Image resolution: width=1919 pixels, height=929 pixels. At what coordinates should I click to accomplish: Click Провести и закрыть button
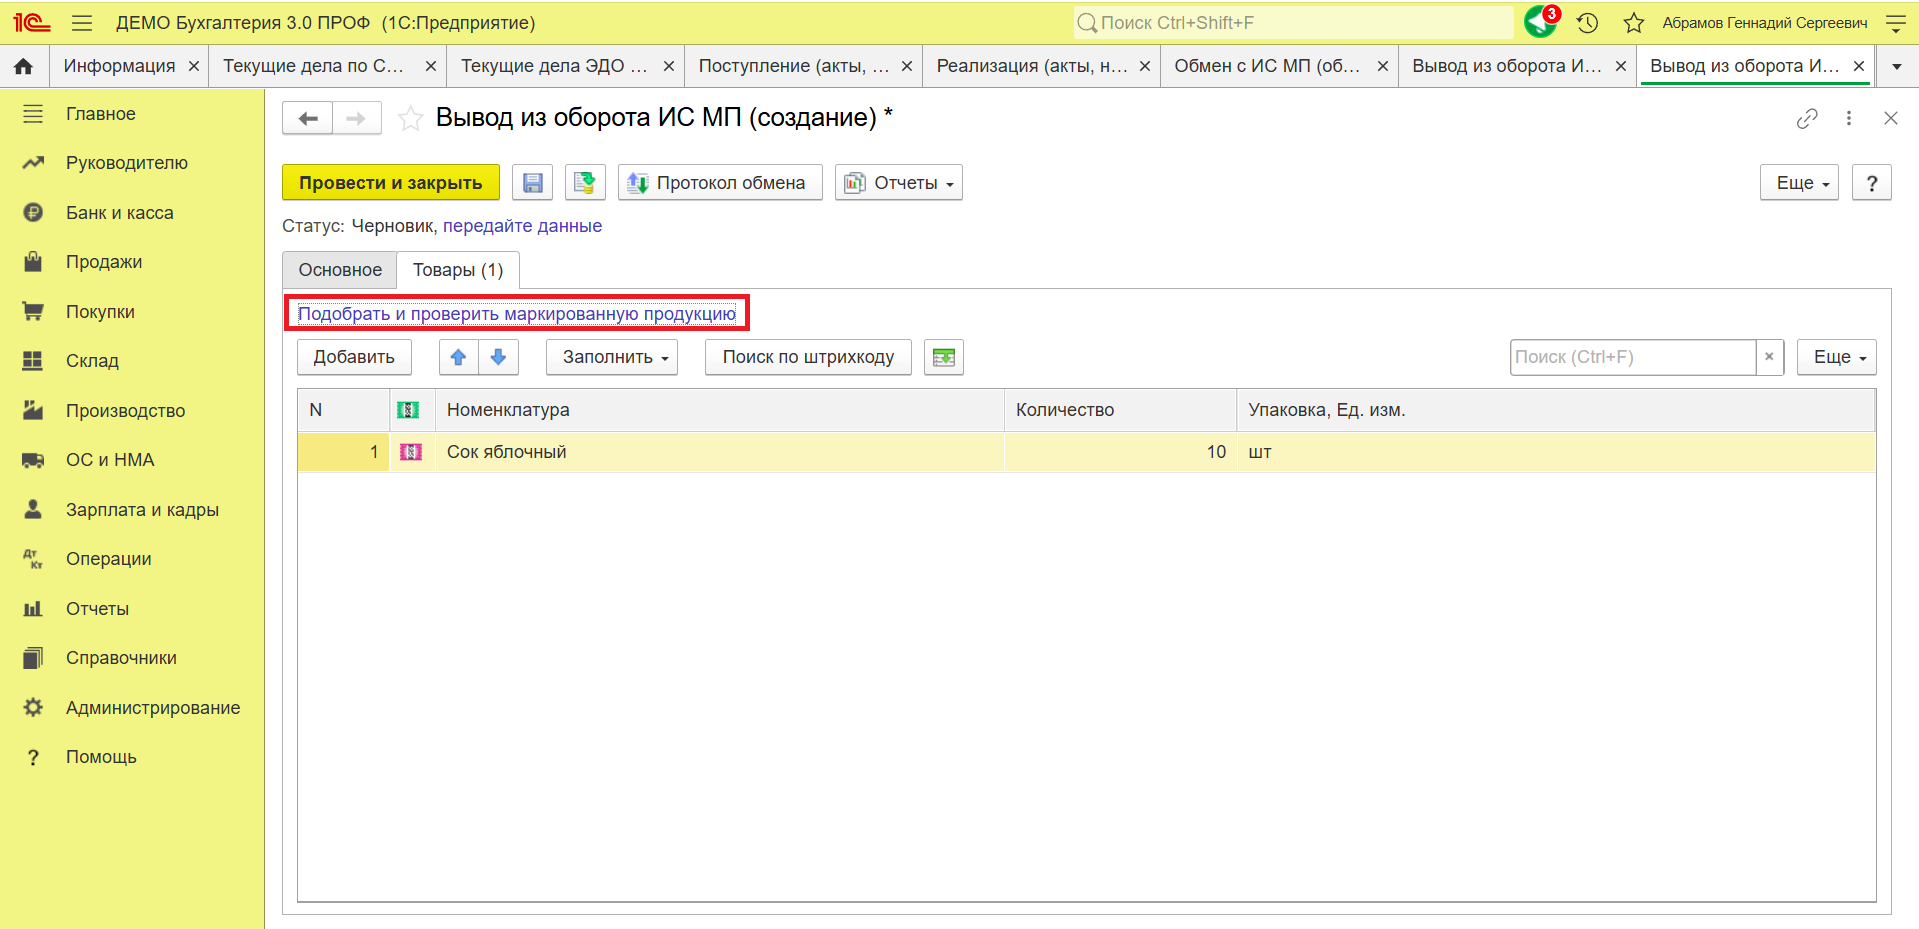[391, 183]
